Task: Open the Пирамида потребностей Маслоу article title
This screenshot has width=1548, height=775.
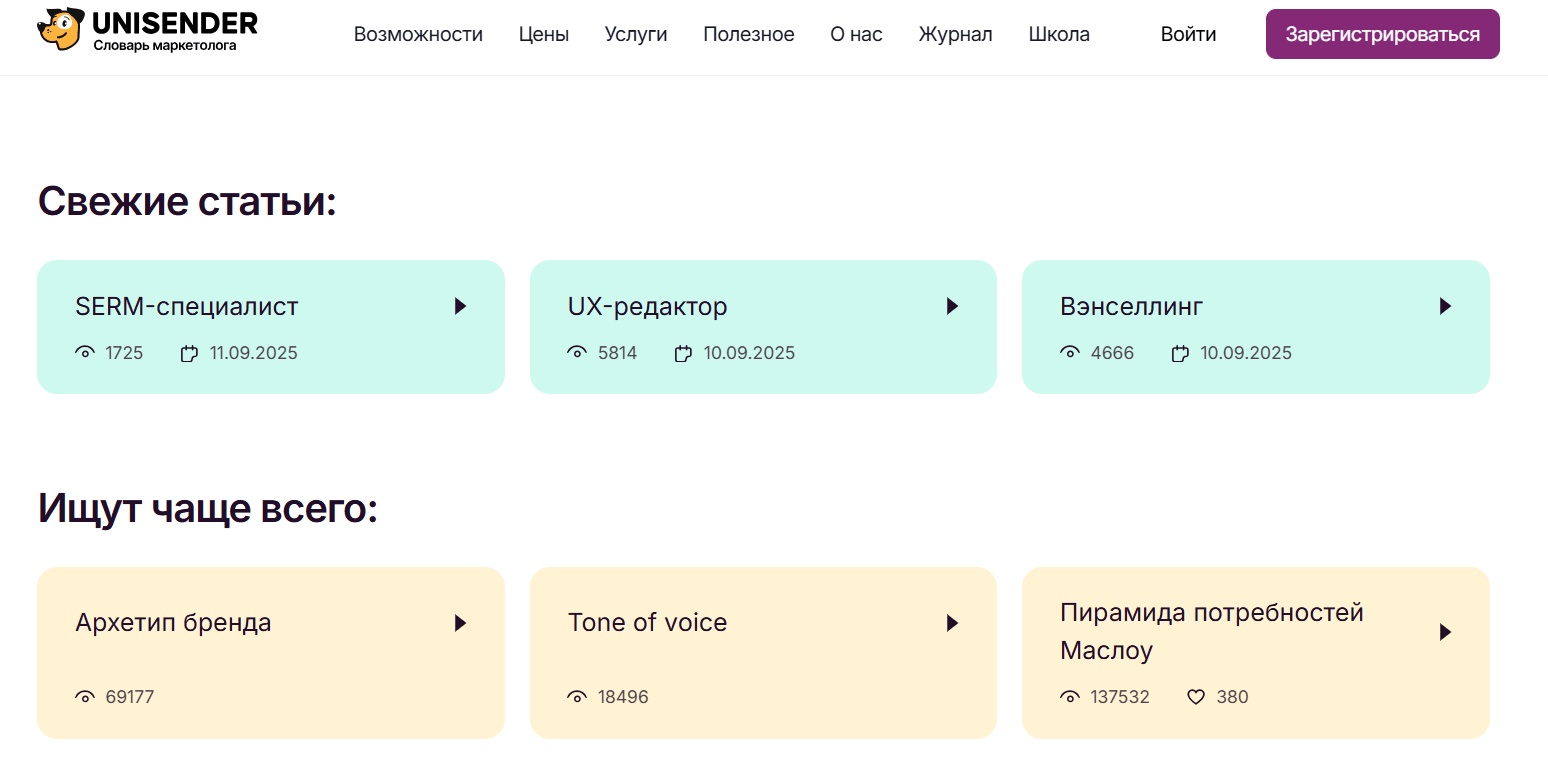Action: 1211,631
